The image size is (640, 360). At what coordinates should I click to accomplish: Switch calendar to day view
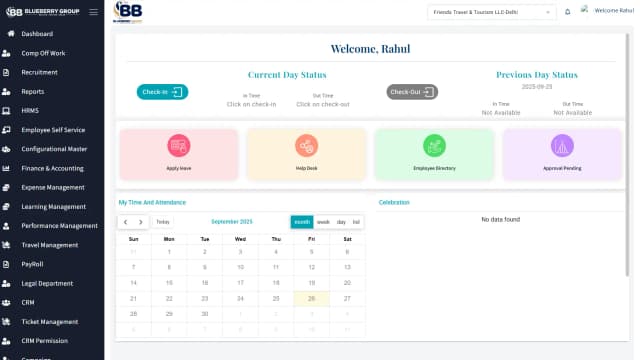341,222
